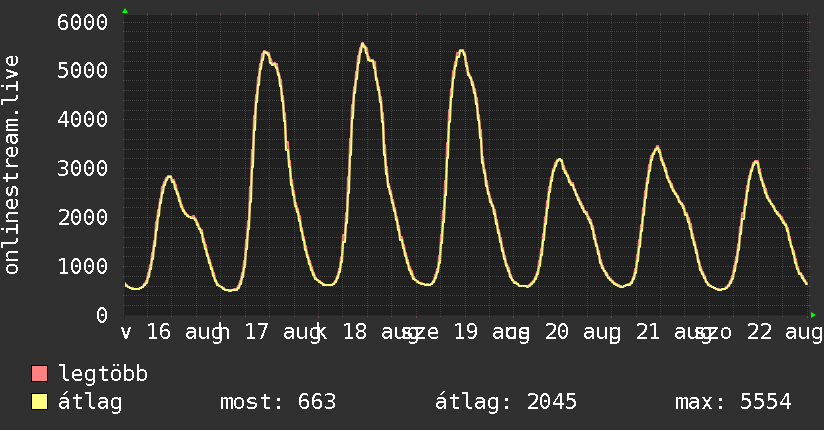Image resolution: width=824 pixels, height=430 pixels.
Task: Click the 'most: 663' value
Action: pos(278,402)
